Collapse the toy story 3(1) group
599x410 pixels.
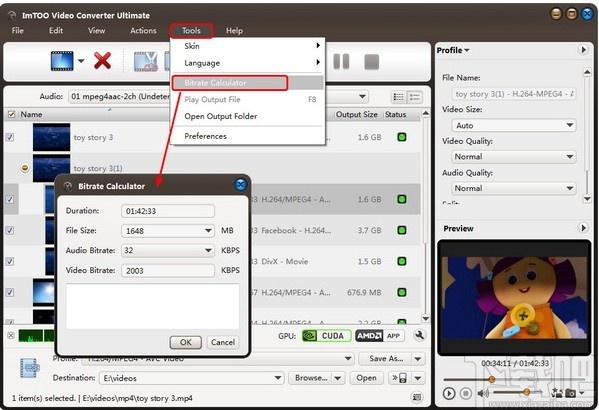pyautogui.click(x=25, y=168)
